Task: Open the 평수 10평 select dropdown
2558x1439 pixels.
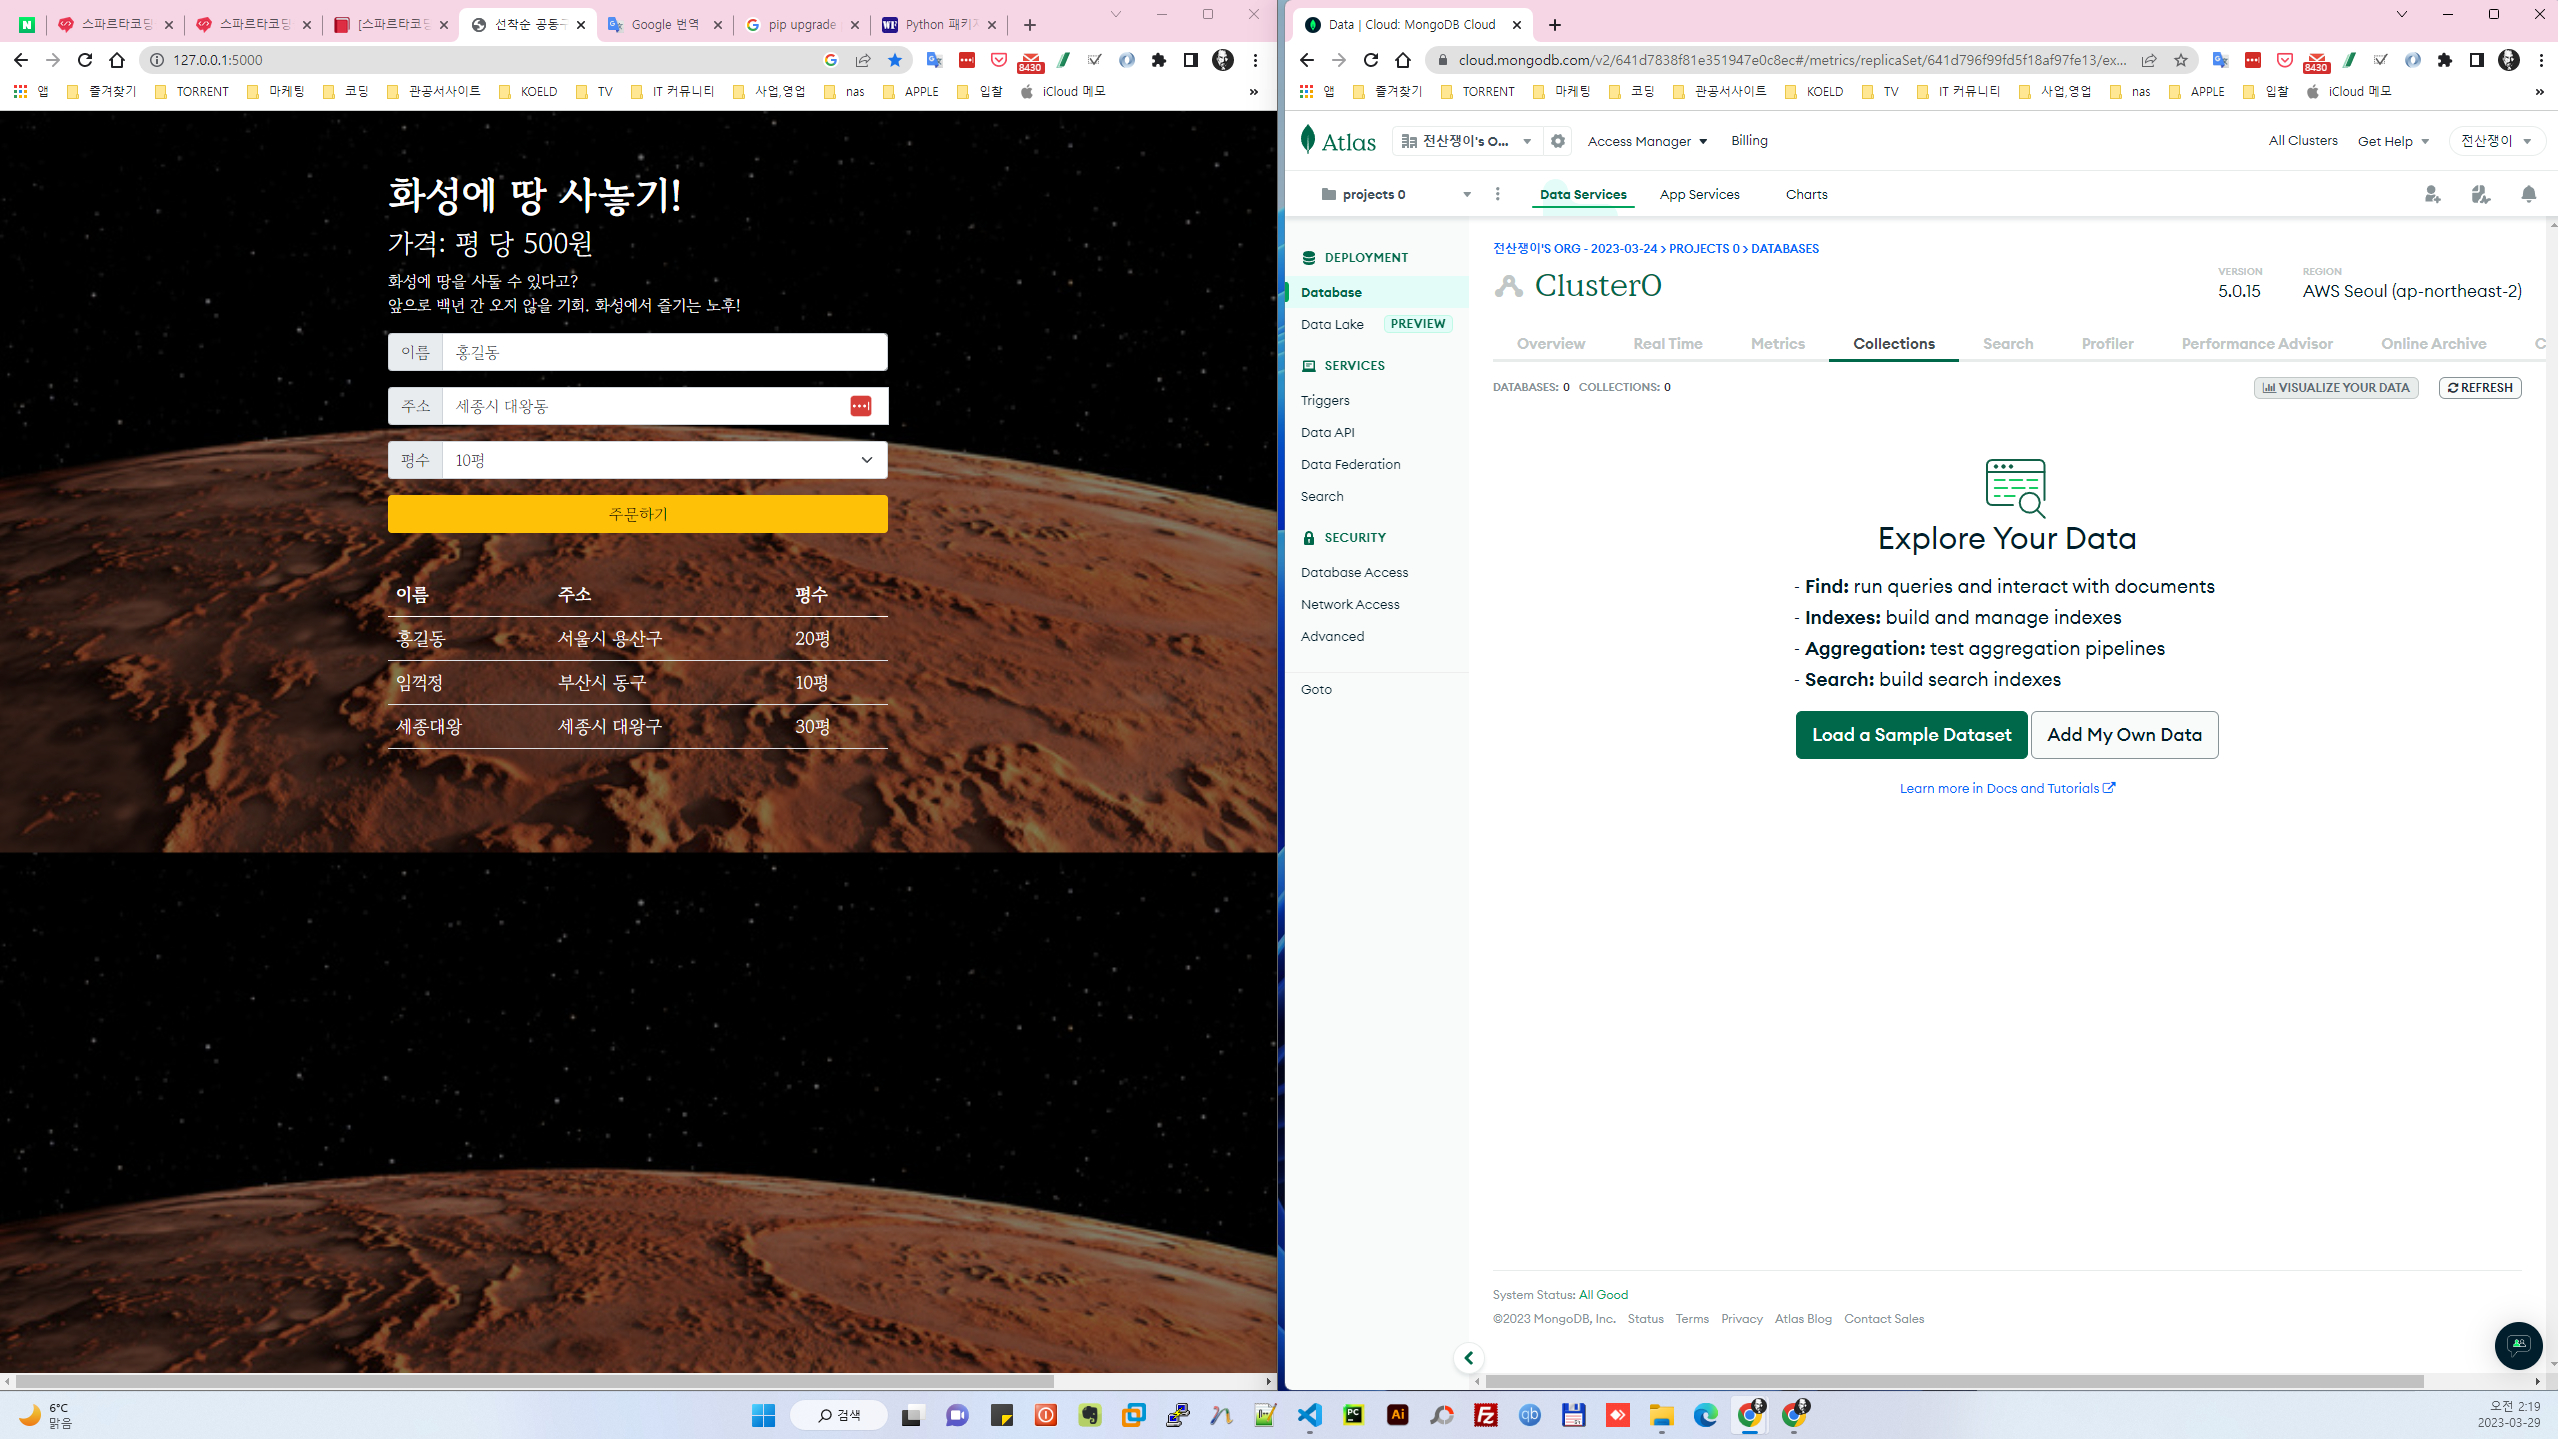Action: point(664,460)
